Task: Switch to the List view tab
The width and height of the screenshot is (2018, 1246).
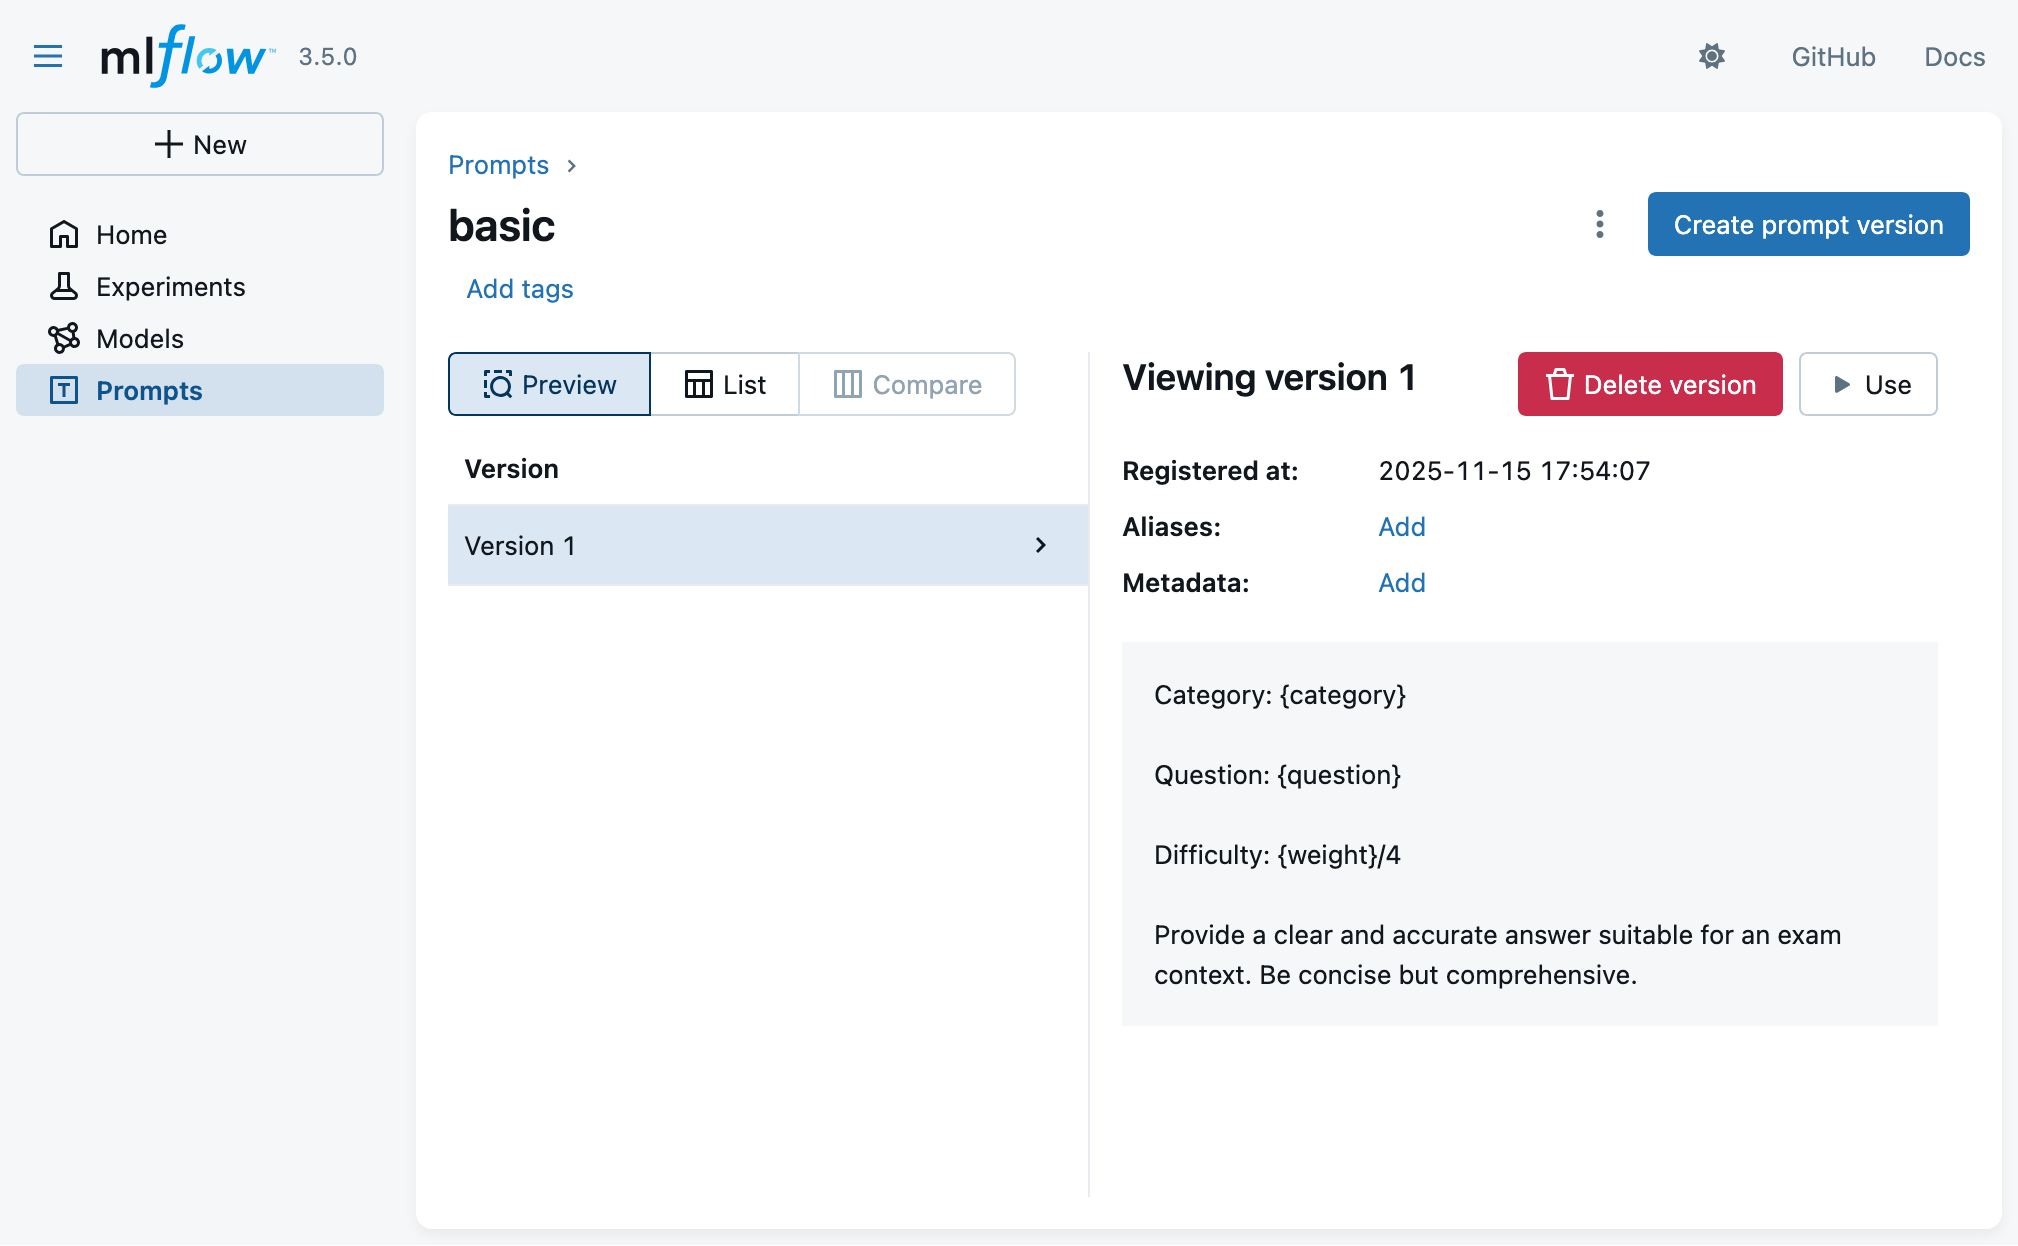Action: pyautogui.click(x=725, y=384)
